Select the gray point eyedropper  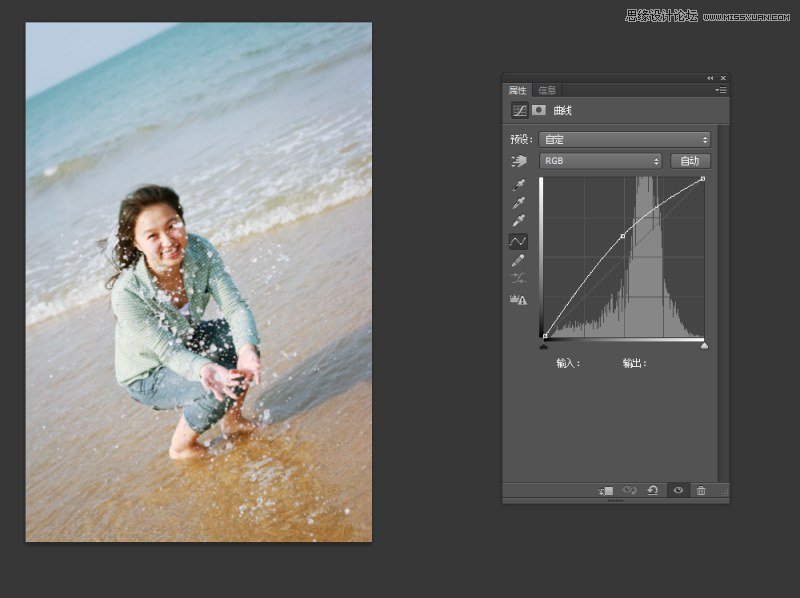[518, 201]
